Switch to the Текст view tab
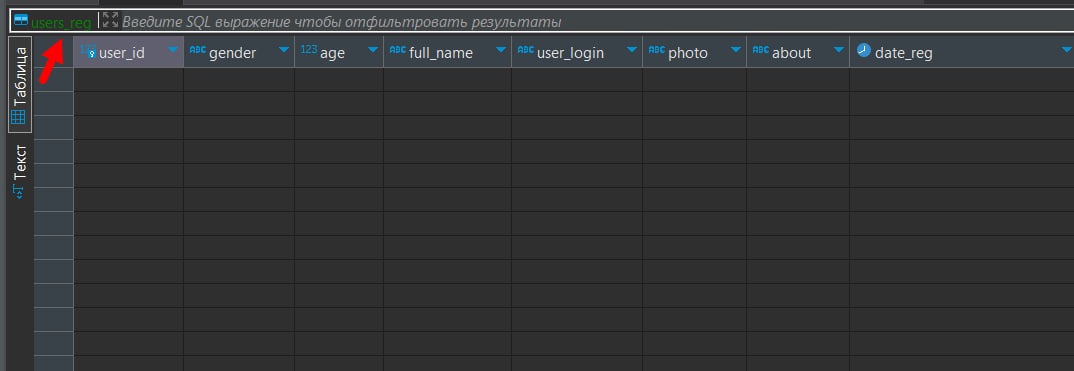The width and height of the screenshot is (1074, 371). (19, 172)
